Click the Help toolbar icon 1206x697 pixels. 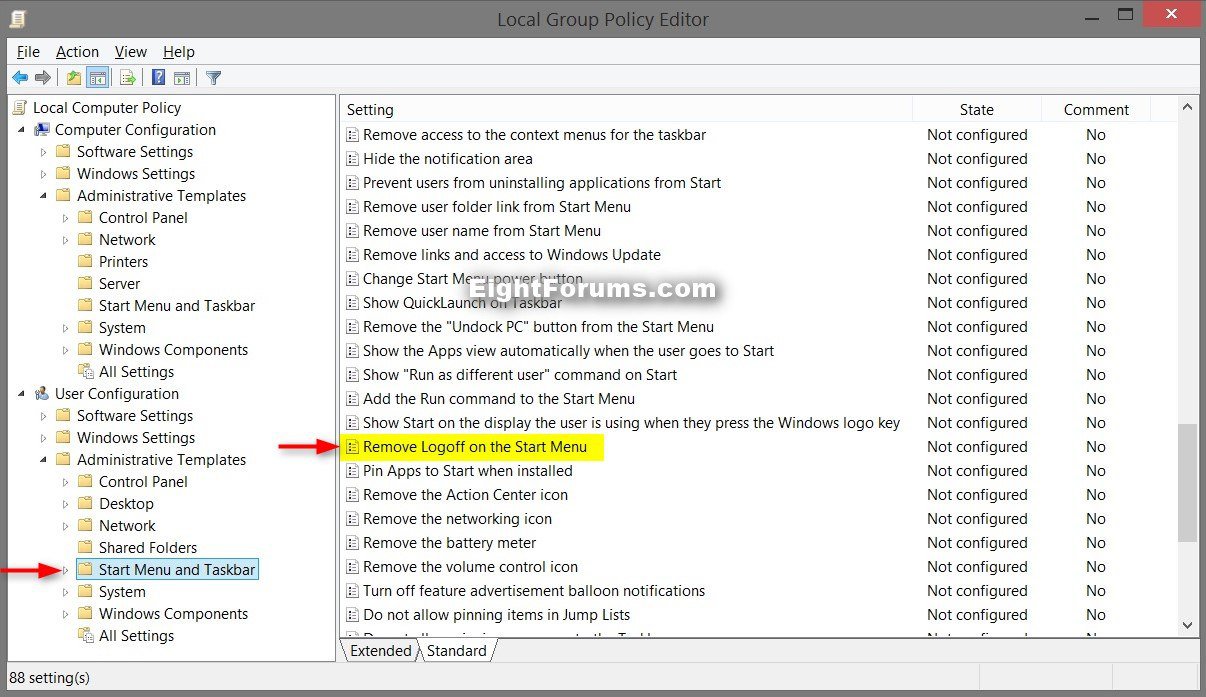158,77
